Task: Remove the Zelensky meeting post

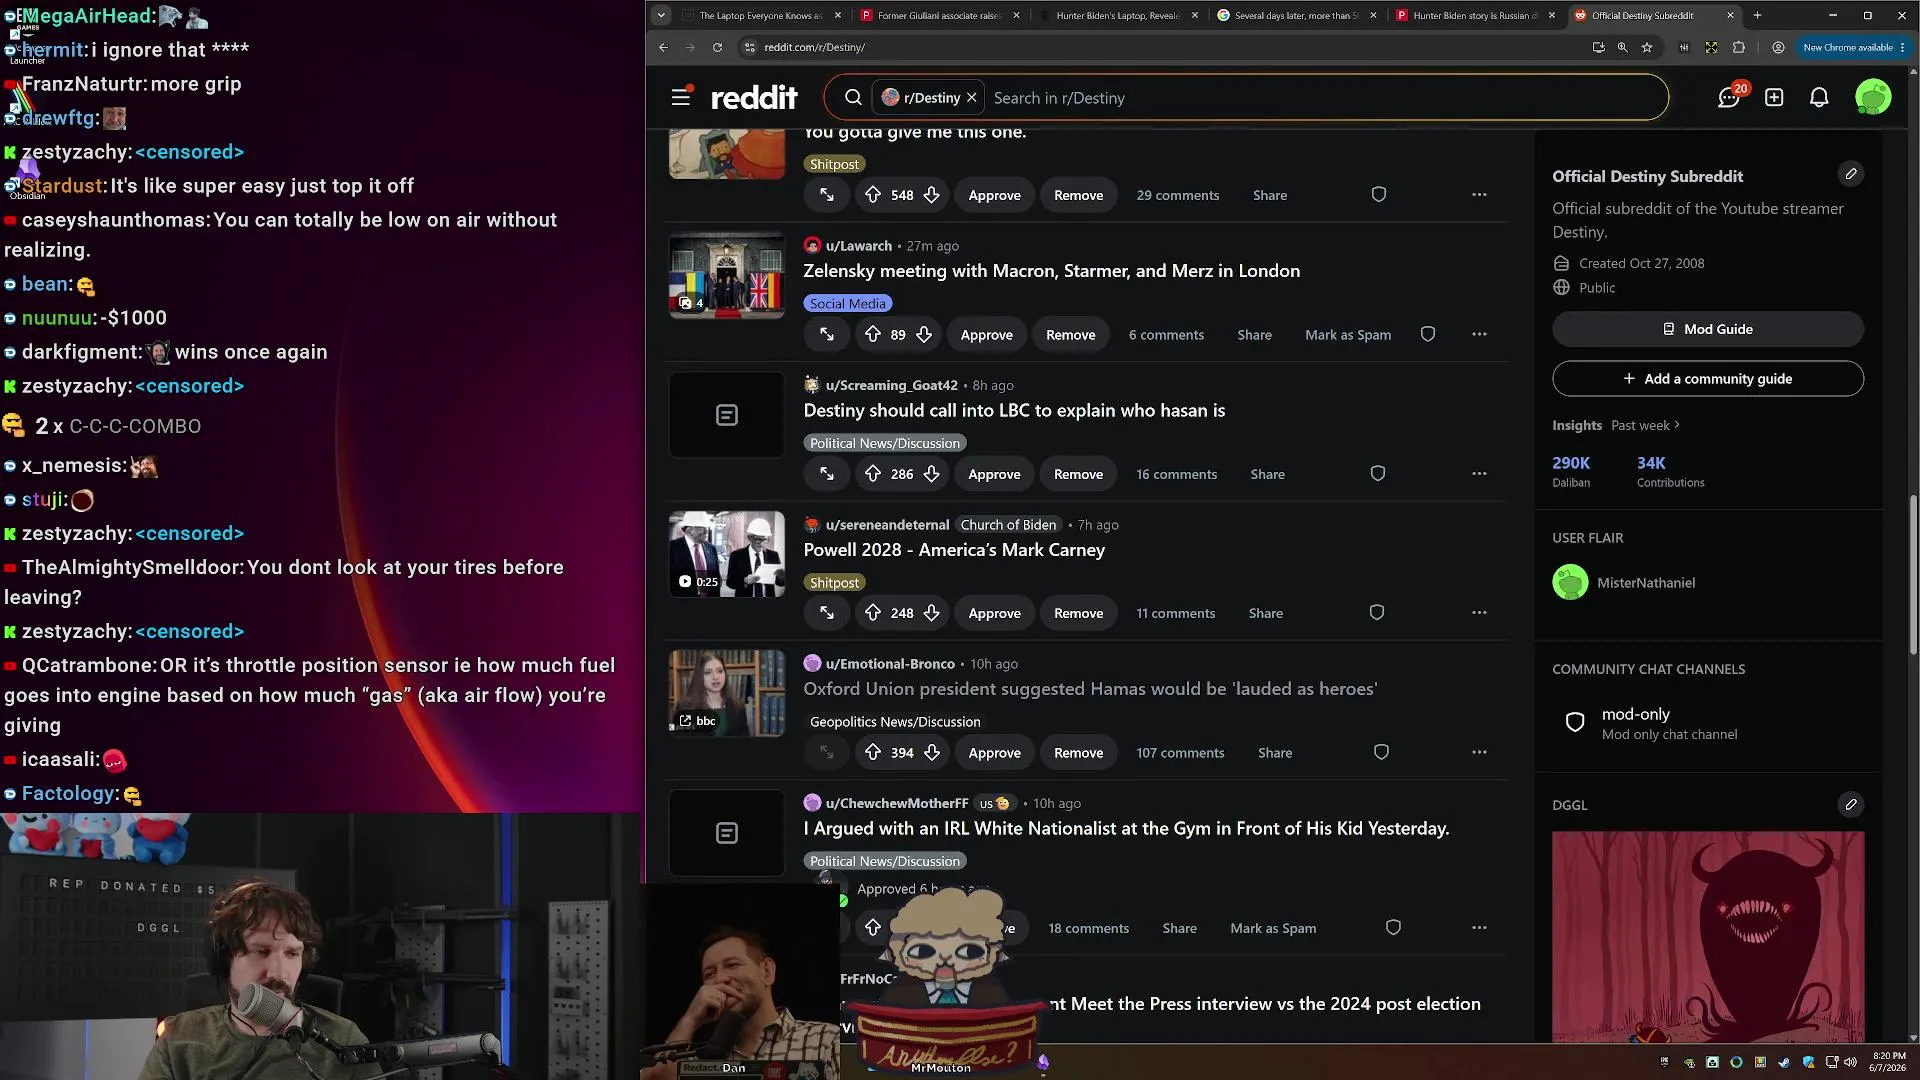Action: [1070, 335]
